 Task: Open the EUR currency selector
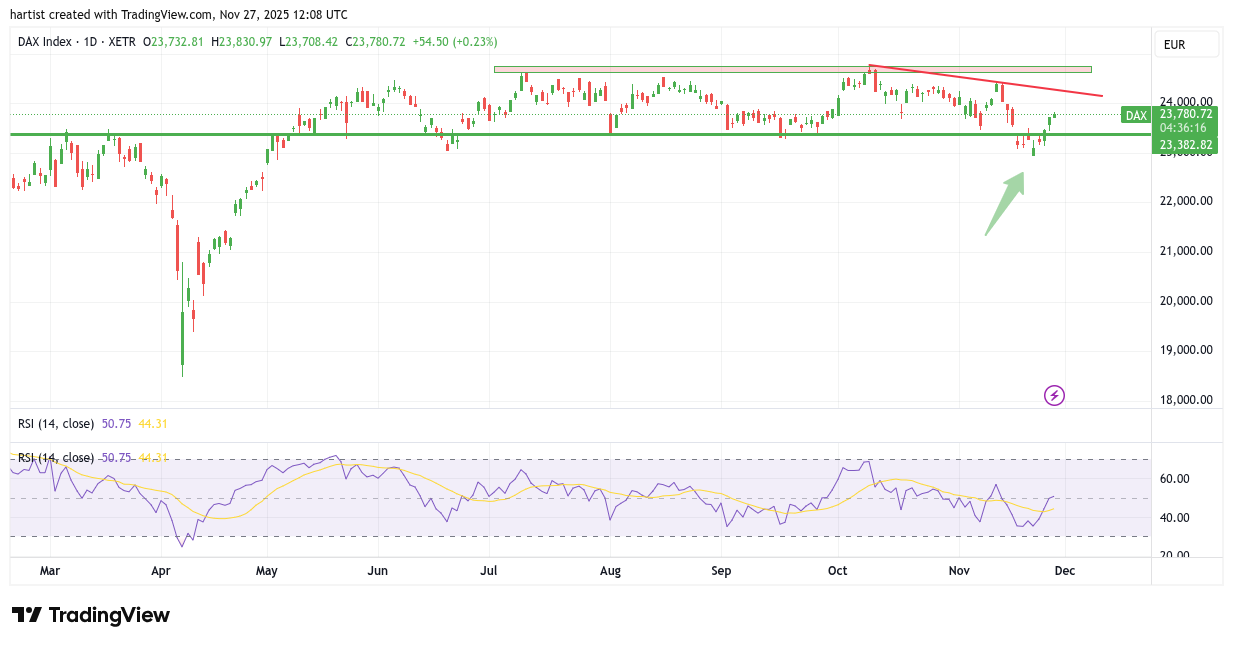coord(1185,45)
